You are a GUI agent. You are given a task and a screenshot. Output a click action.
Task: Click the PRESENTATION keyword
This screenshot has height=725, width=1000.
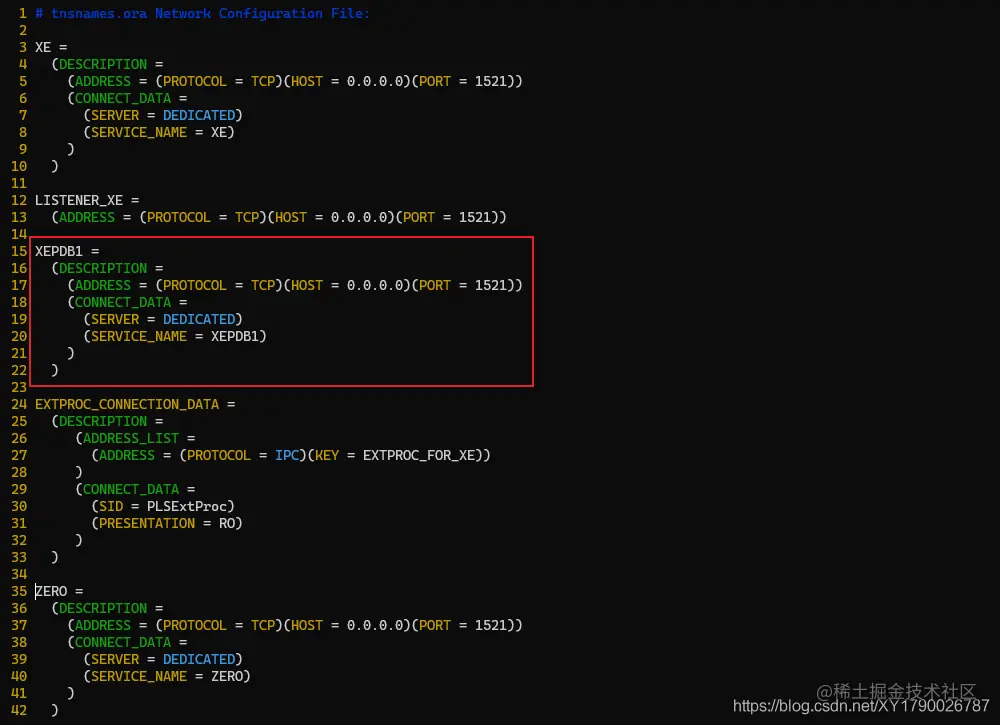click(147, 524)
